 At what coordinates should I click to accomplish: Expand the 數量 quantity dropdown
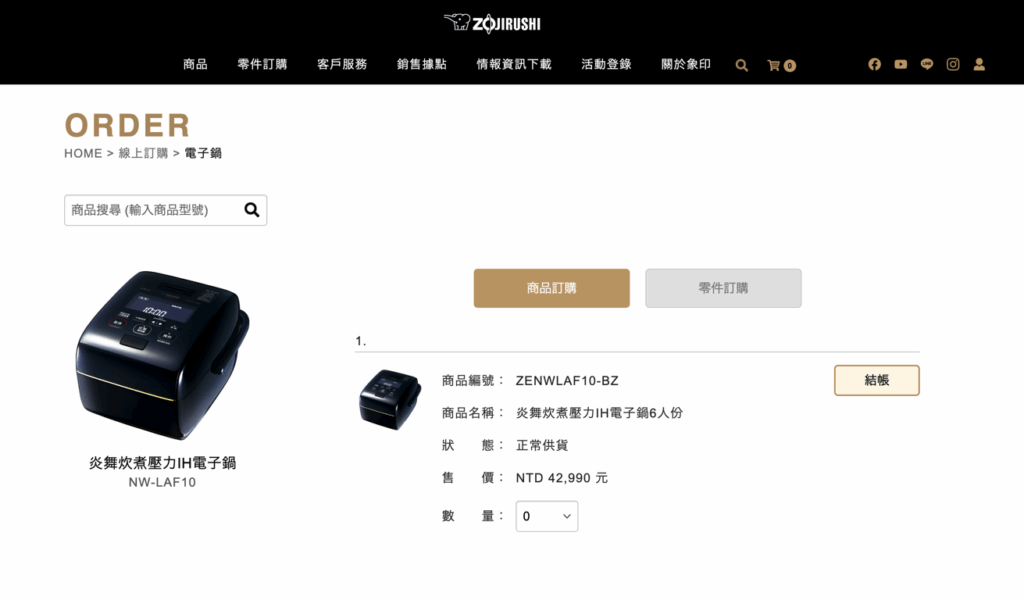point(547,516)
